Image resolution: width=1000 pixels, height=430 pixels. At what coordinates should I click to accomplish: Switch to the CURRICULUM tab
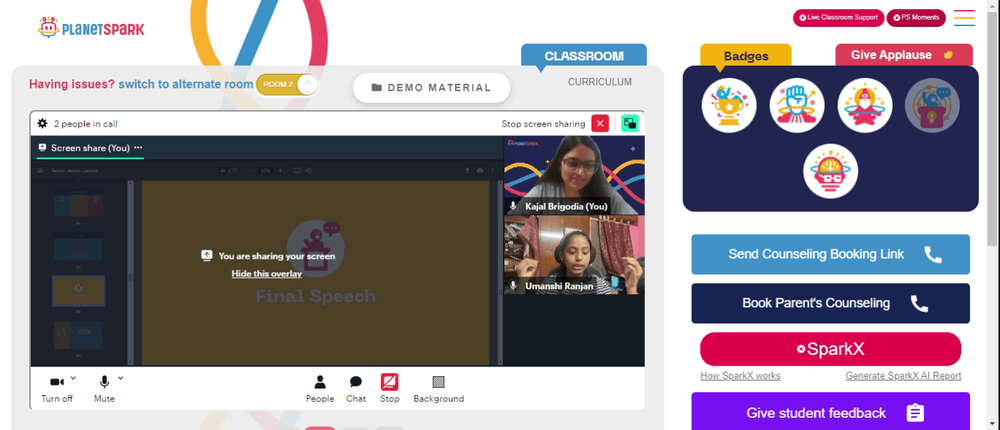coord(600,82)
